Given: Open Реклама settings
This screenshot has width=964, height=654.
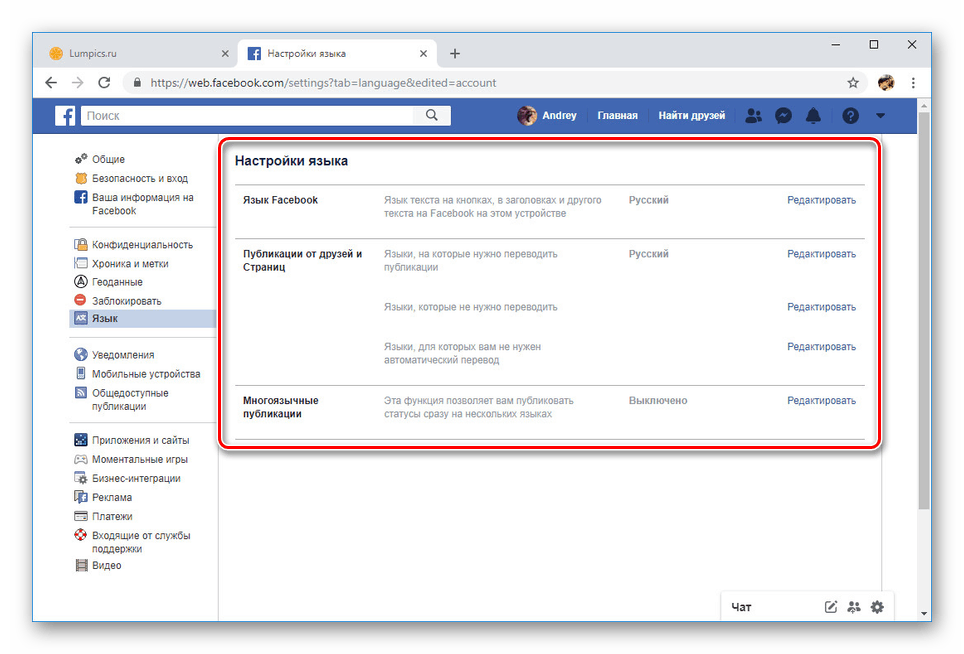Looking at the screenshot, I should coord(112,497).
